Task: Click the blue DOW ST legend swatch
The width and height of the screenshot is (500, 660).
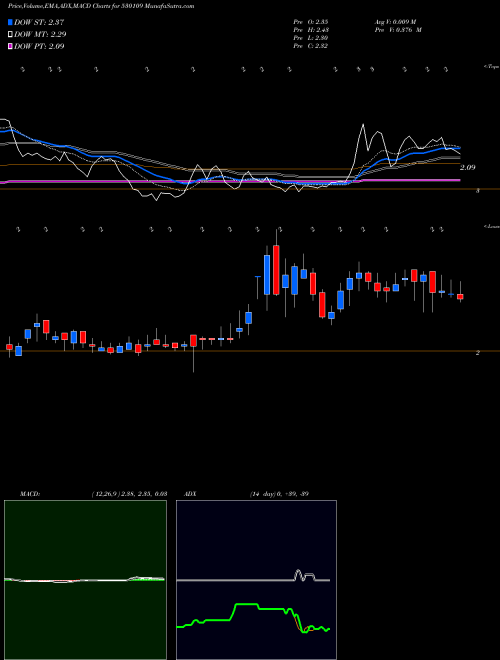Action: coord(10,22)
